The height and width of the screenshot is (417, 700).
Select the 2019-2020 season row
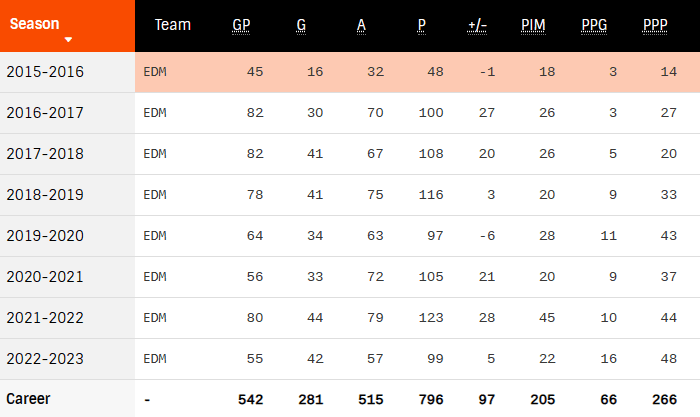click(x=45, y=236)
